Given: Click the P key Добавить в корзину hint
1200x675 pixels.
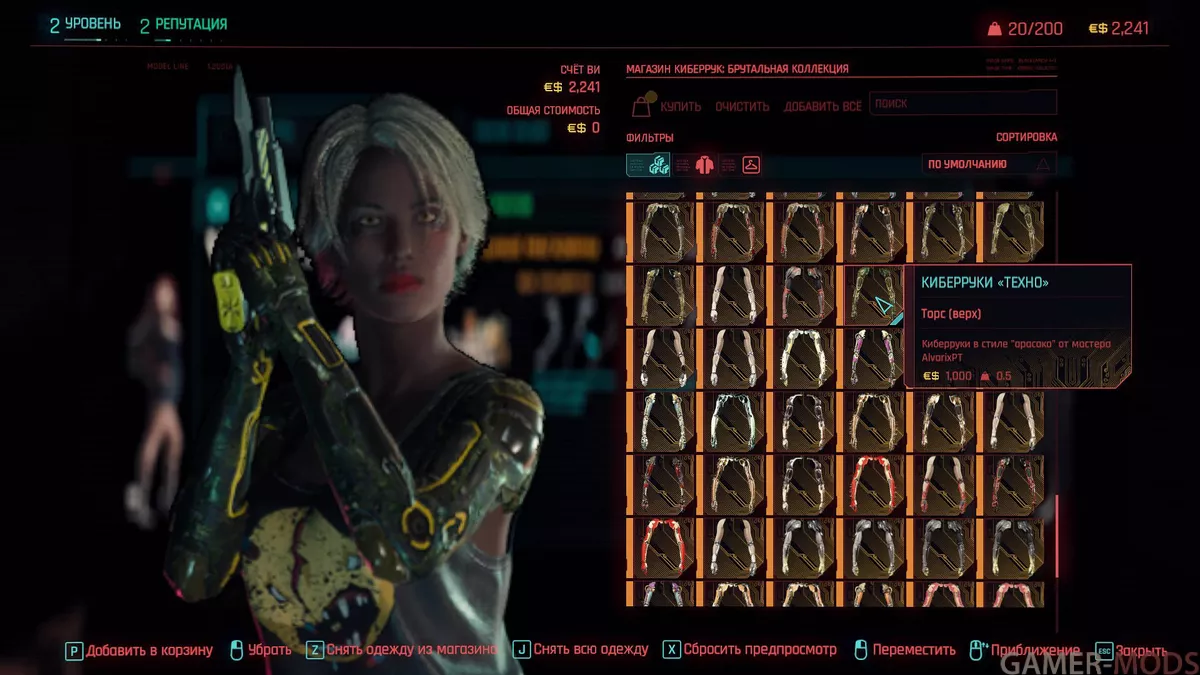Looking at the screenshot, I should coord(140,650).
